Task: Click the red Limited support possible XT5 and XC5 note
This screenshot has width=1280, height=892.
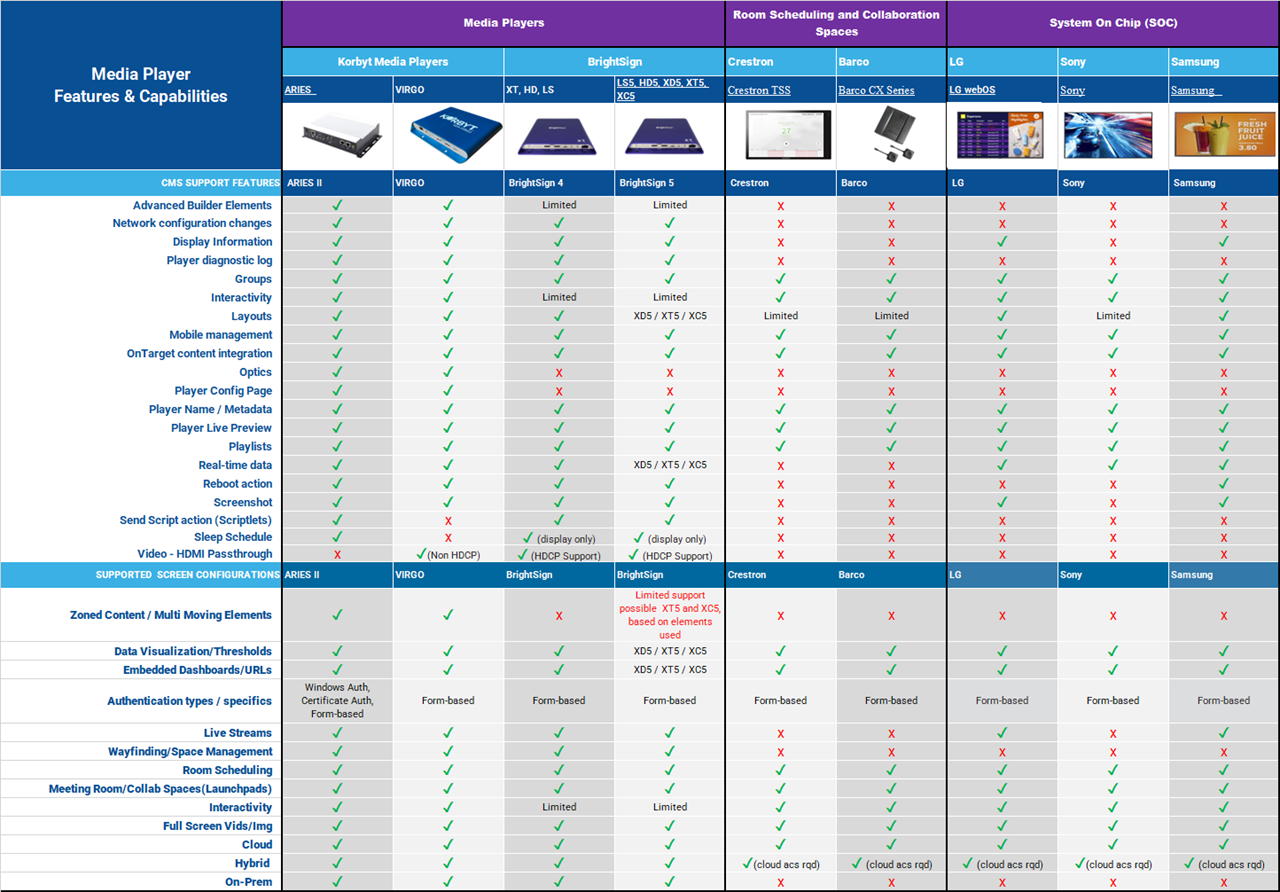Action: click(670, 615)
